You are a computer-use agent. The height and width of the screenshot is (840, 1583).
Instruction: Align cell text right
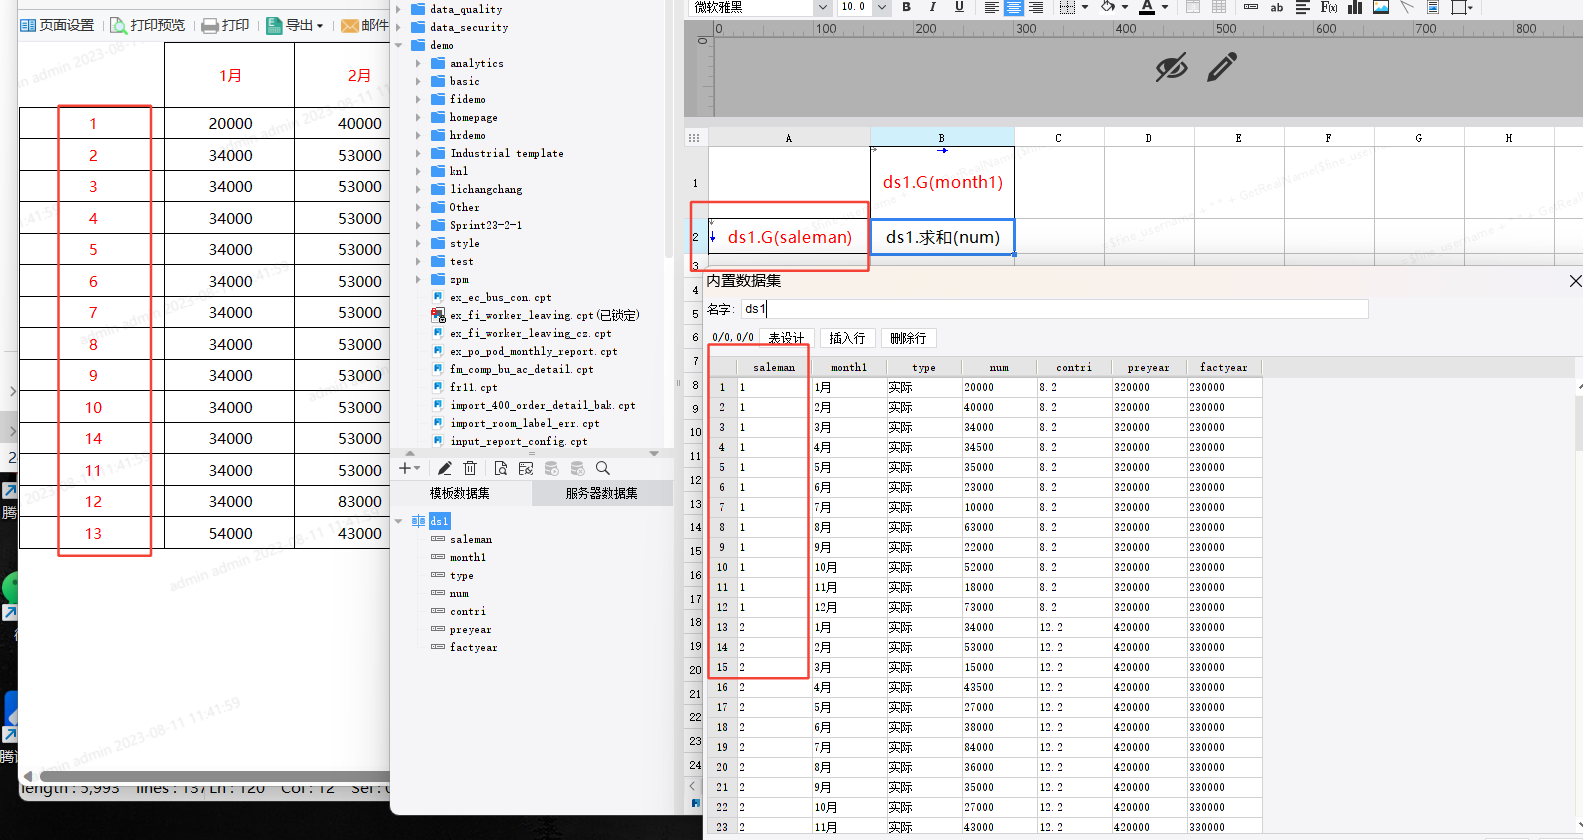tap(1036, 7)
